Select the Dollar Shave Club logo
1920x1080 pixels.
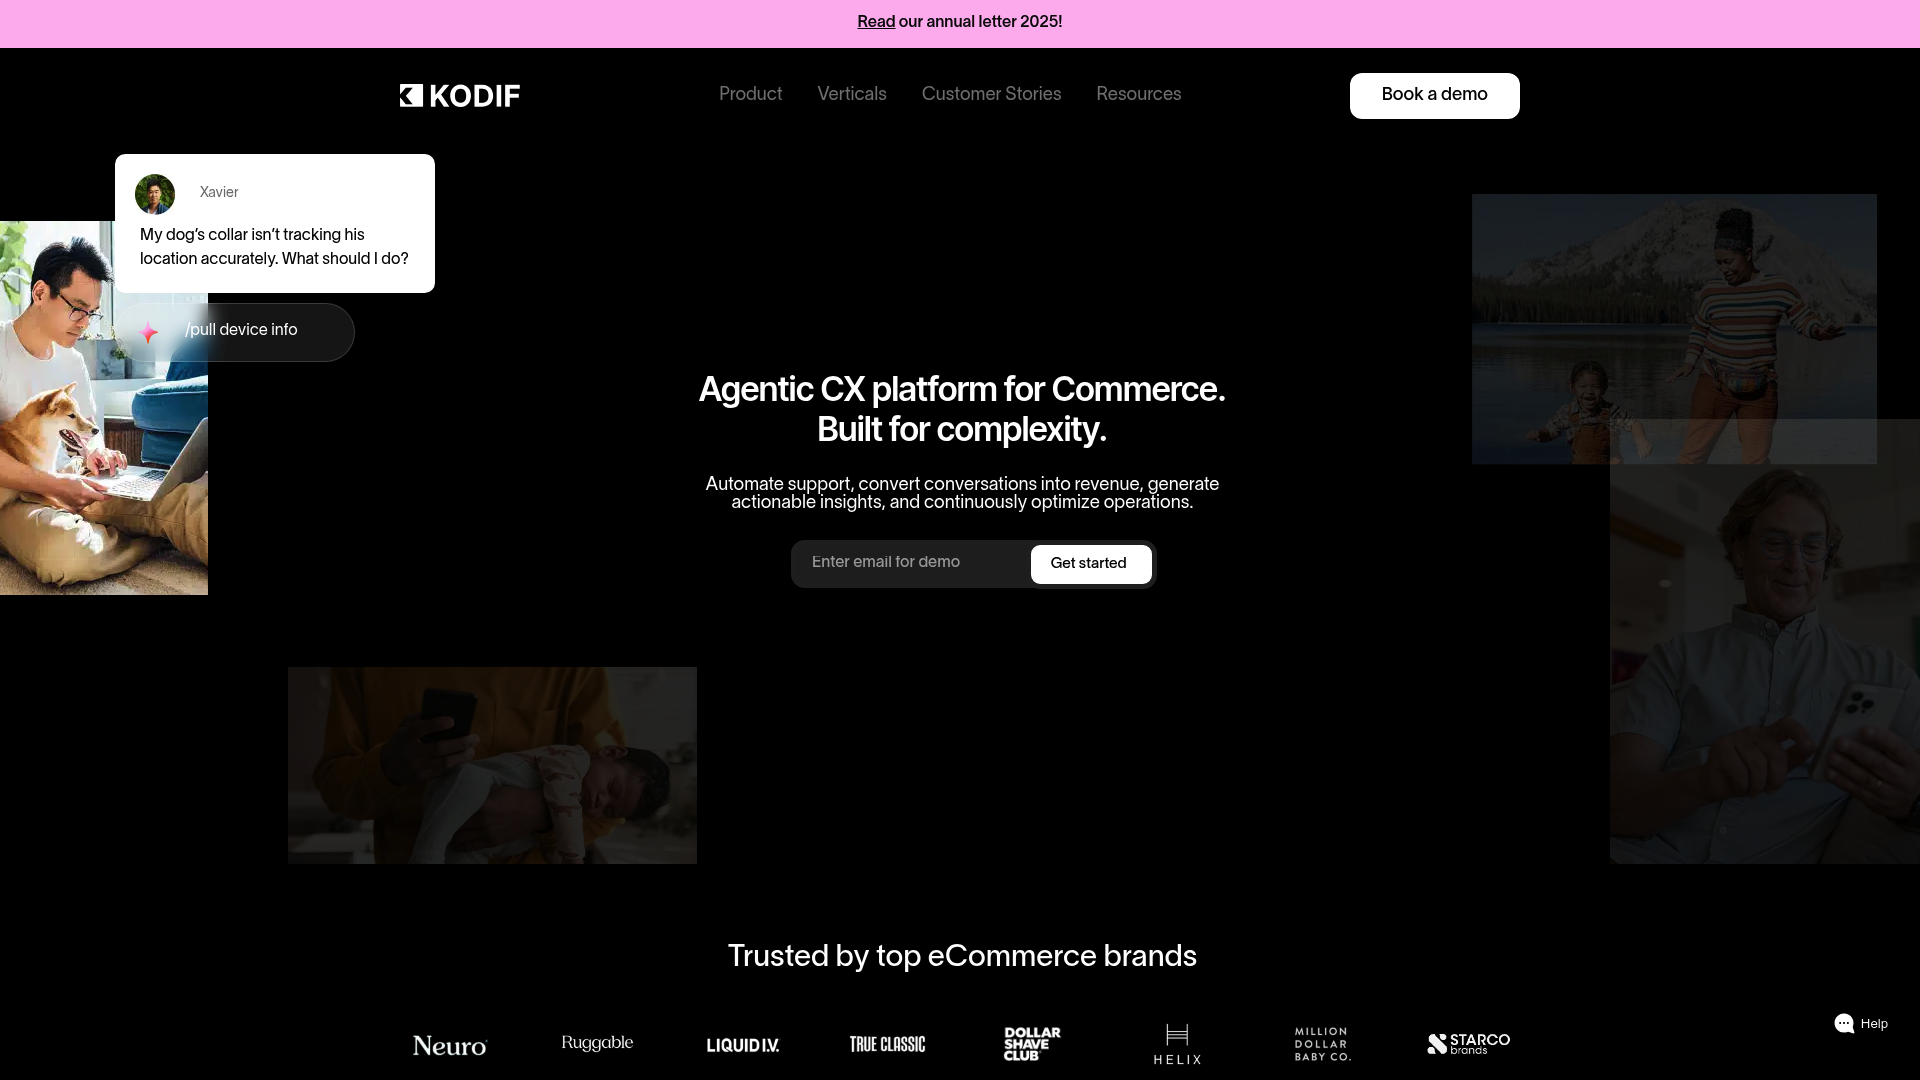[x=1031, y=1043]
